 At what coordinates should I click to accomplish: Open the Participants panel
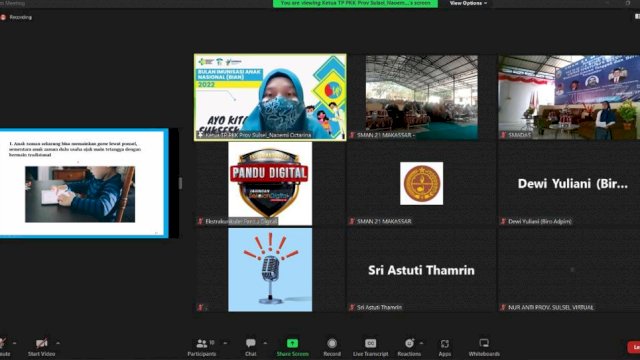[202, 347]
